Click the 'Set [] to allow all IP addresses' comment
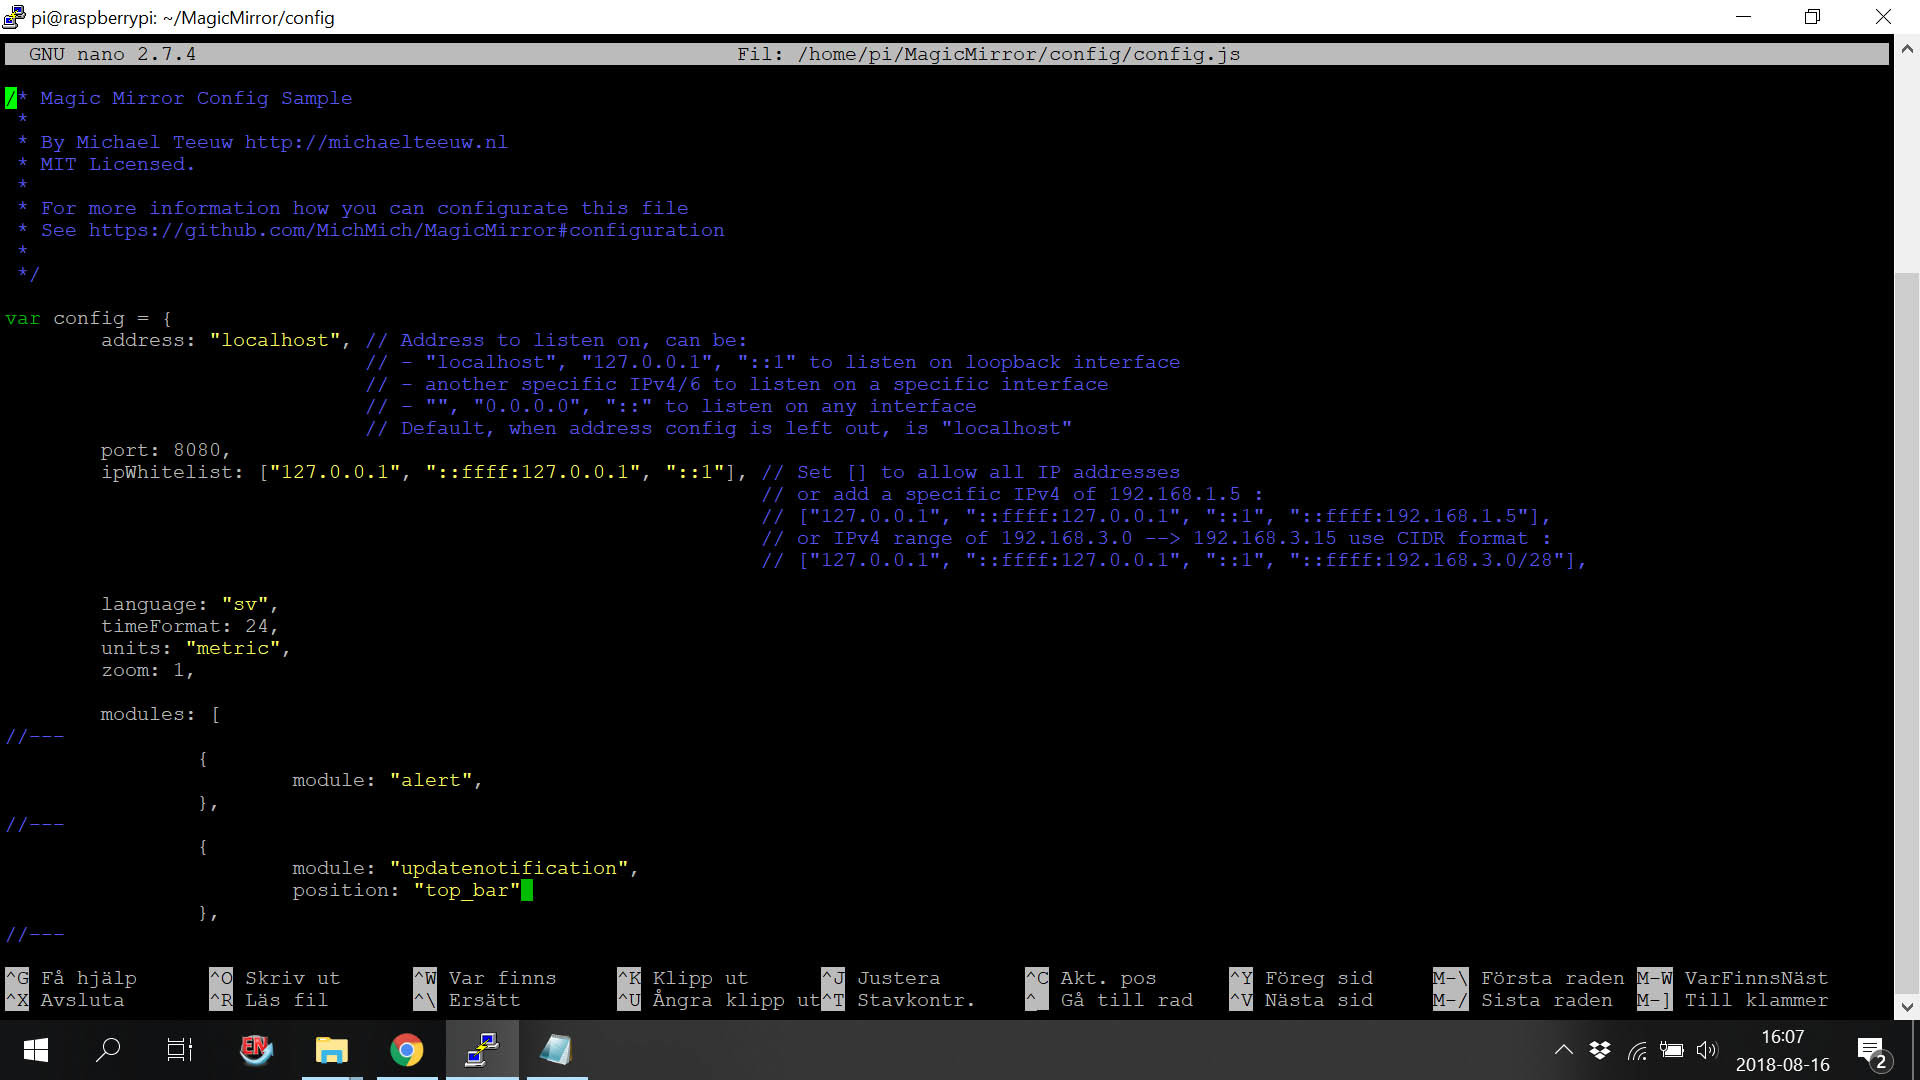1920x1080 pixels. point(970,472)
